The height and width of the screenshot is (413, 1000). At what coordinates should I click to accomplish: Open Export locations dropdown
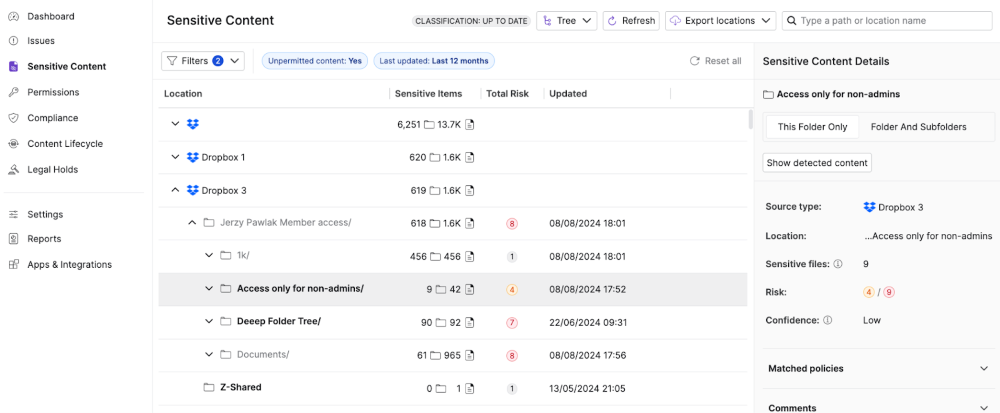pos(721,20)
